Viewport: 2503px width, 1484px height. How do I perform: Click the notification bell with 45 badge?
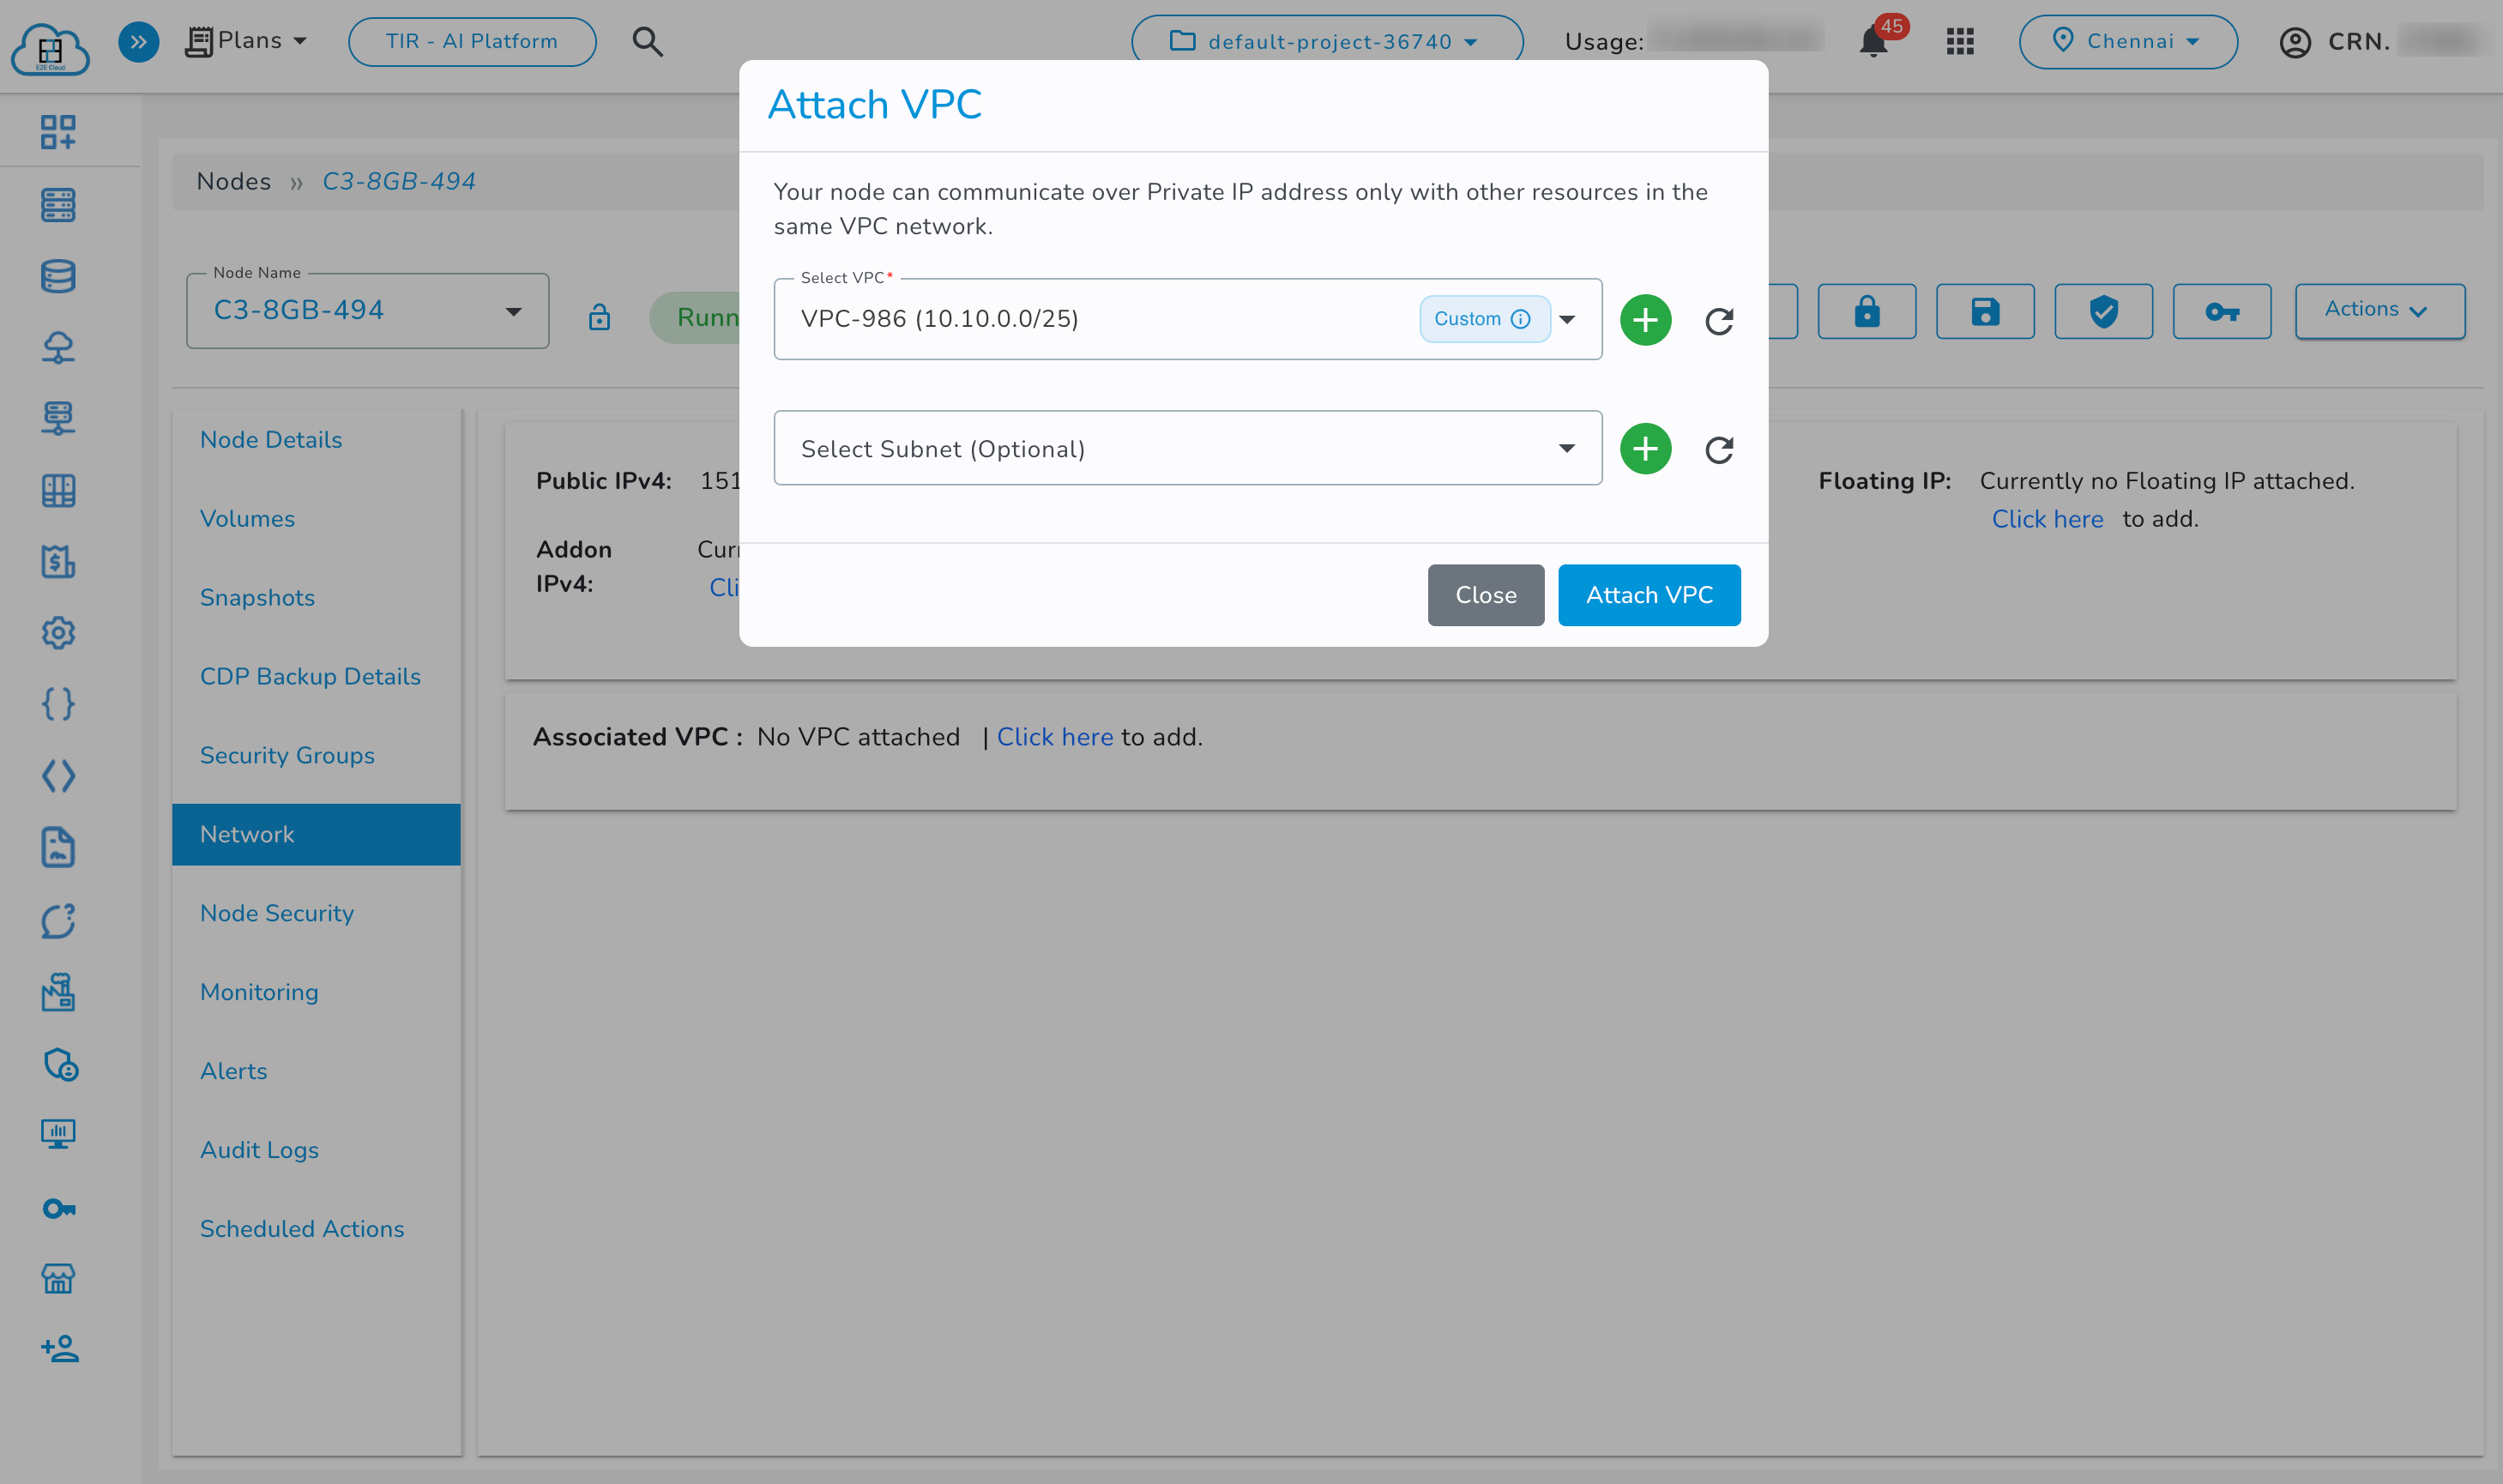pos(1871,41)
